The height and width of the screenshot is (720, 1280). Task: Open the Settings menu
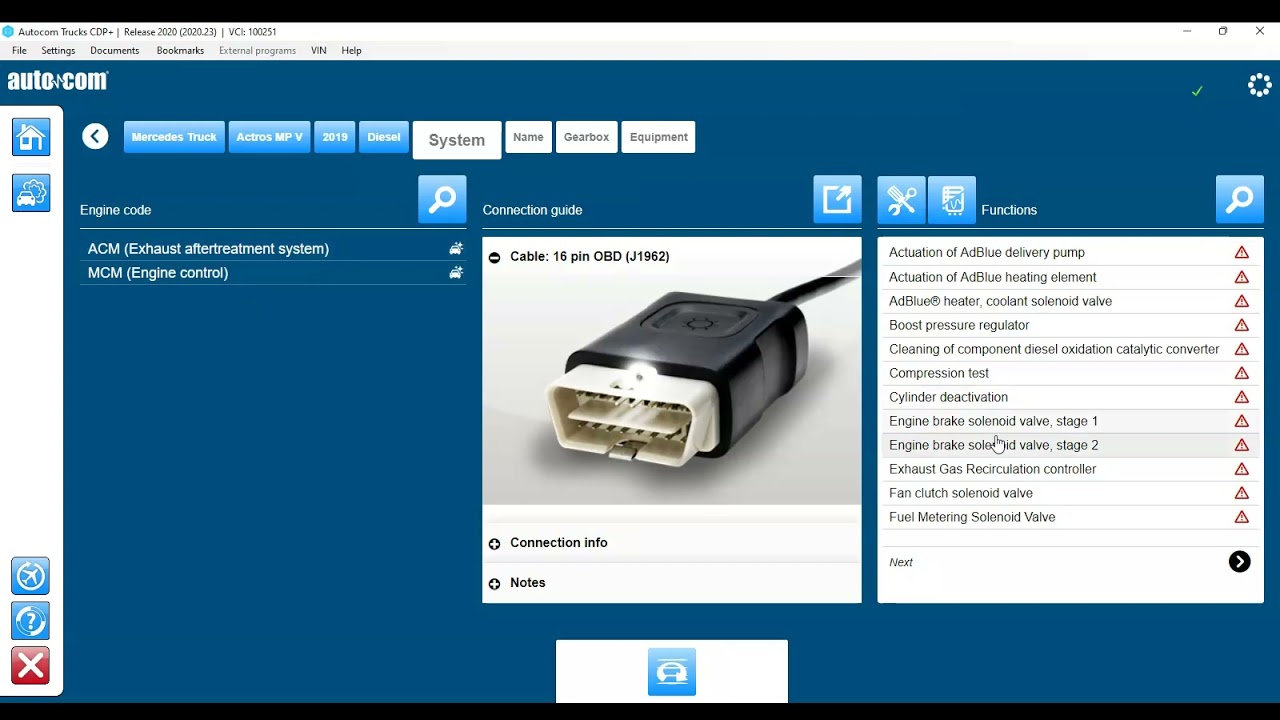pos(58,51)
